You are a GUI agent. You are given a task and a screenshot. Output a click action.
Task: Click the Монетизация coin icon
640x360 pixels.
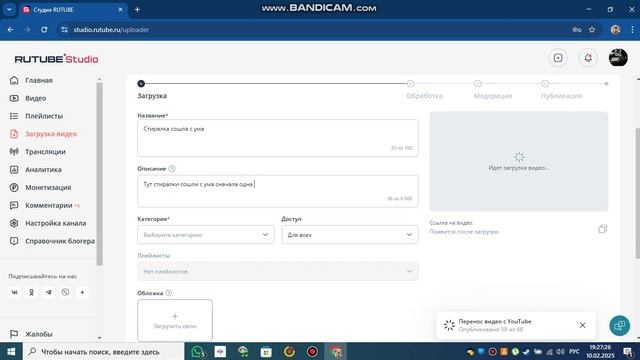click(14, 187)
